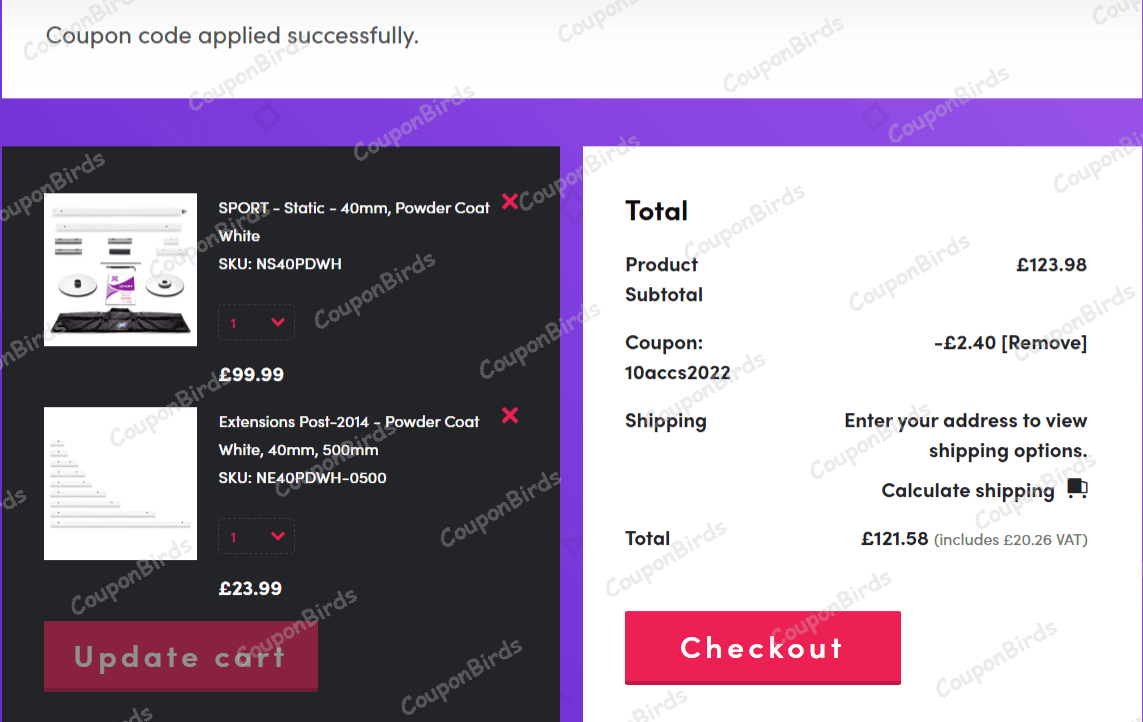
Task: Remove Extensions Post item from cart
Action: (510, 415)
